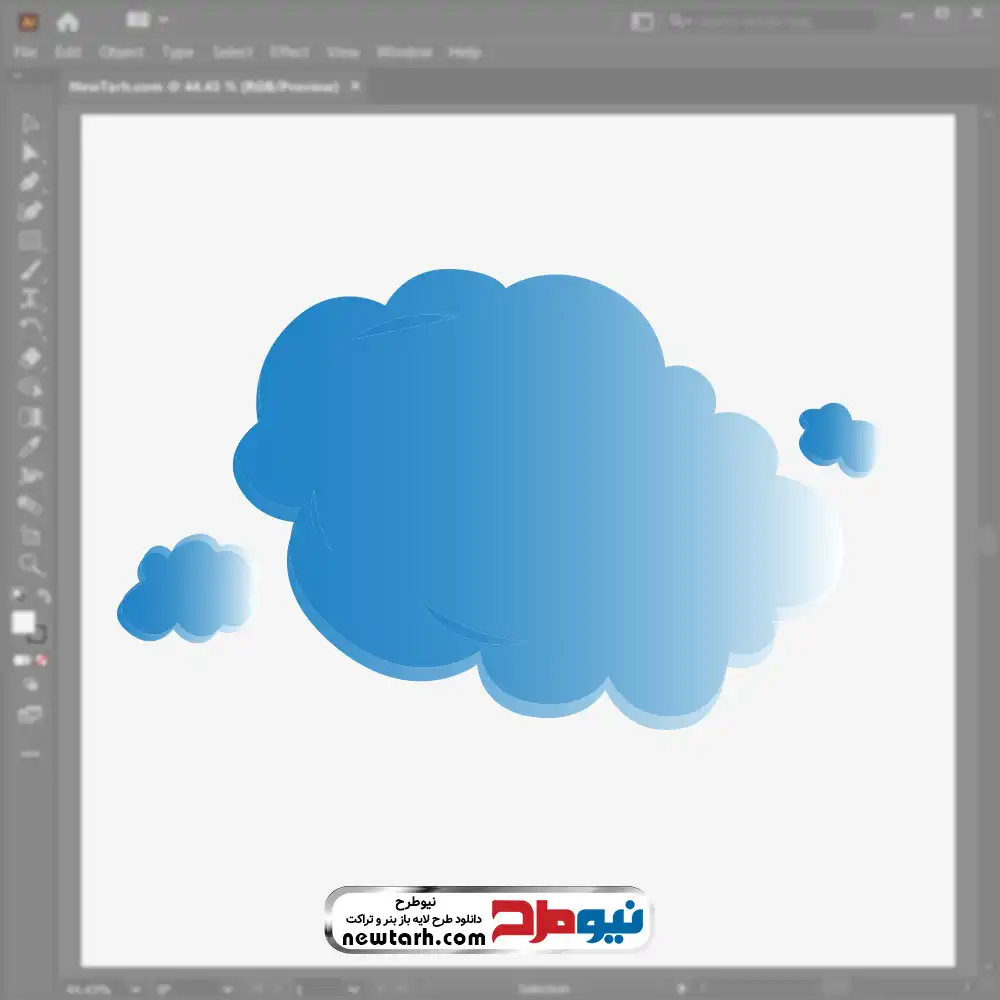Set the fill to None
The width and height of the screenshot is (1000, 1000).
42,660
